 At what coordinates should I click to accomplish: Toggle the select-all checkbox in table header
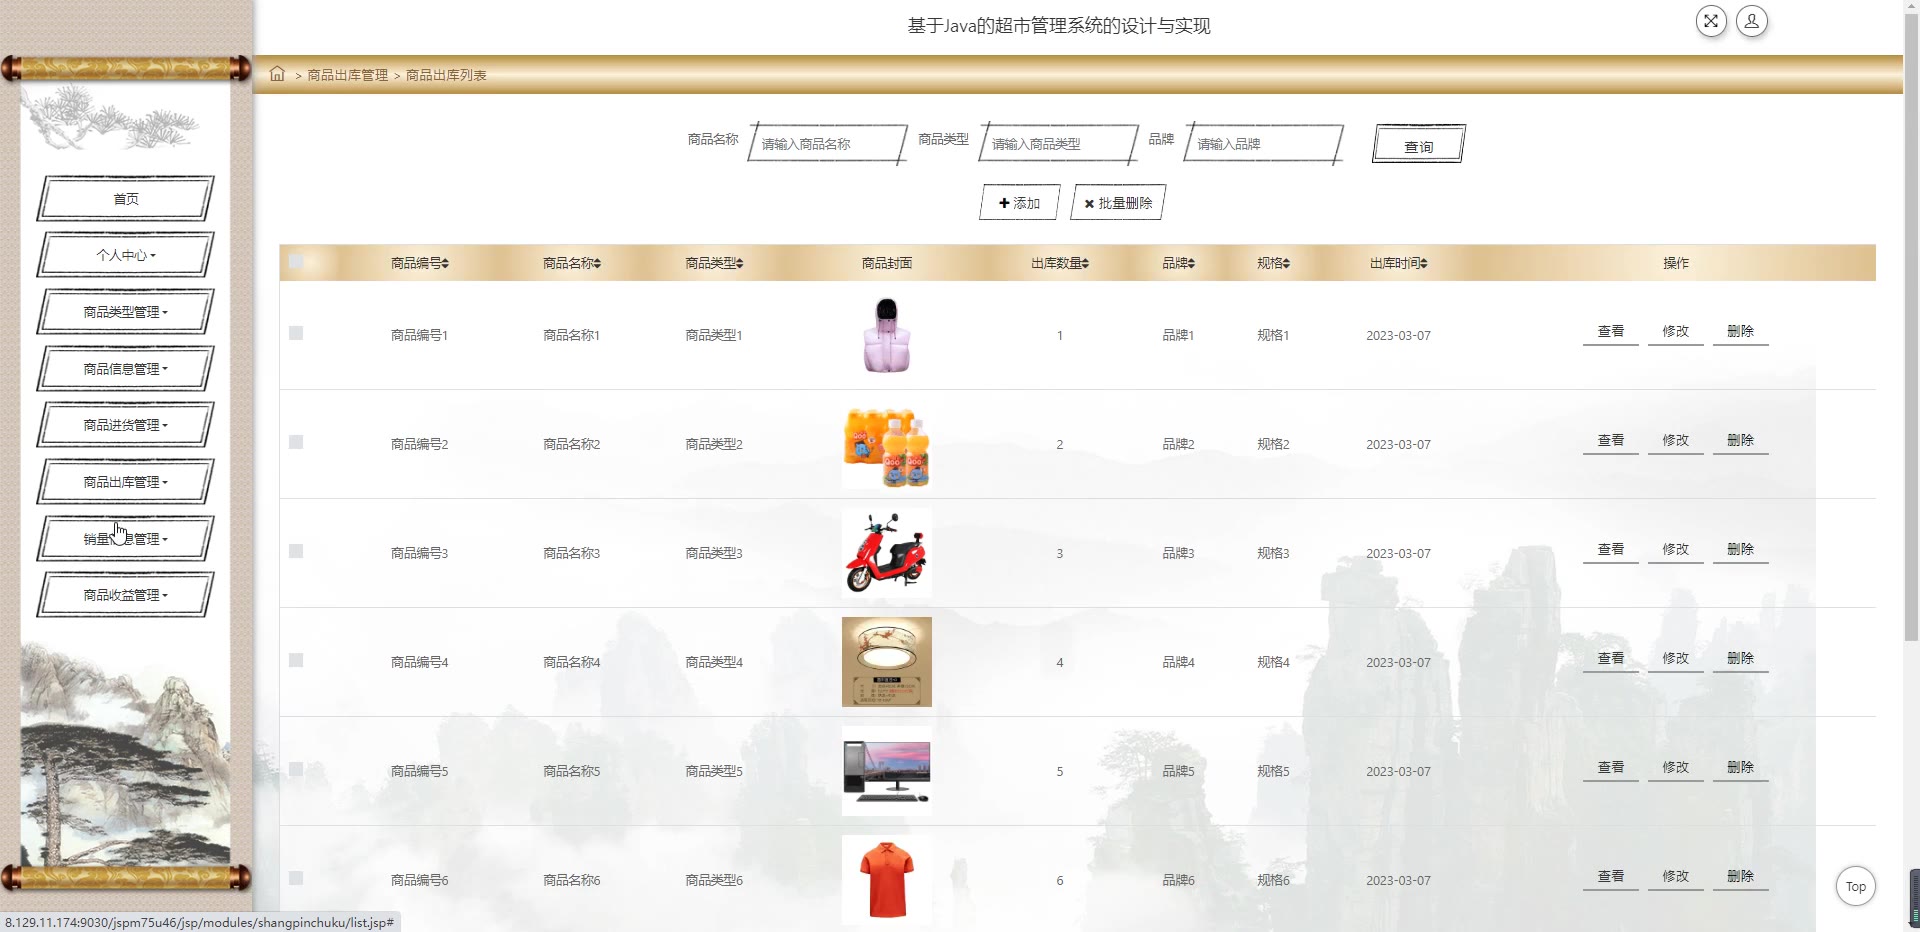click(296, 262)
